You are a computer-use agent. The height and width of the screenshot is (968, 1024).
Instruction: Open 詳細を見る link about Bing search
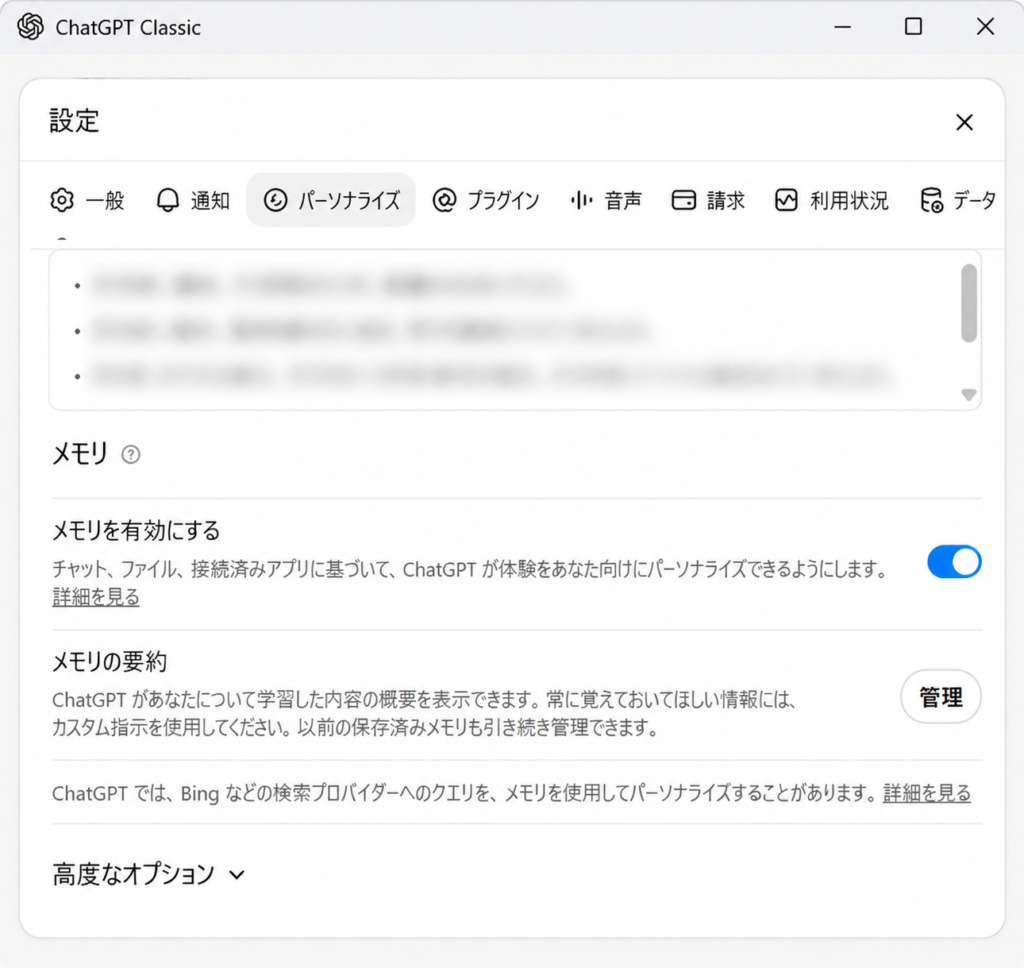pos(927,793)
